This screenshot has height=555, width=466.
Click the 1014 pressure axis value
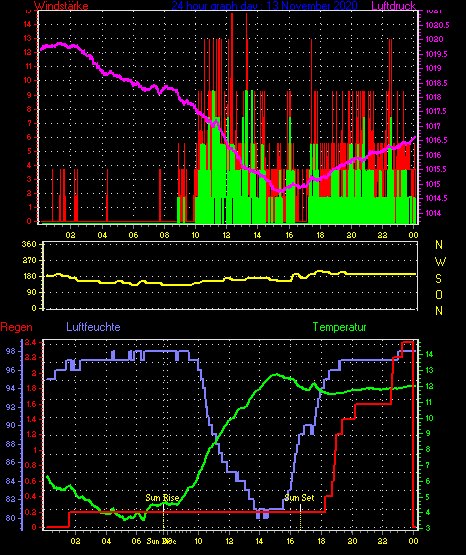pos(433,213)
